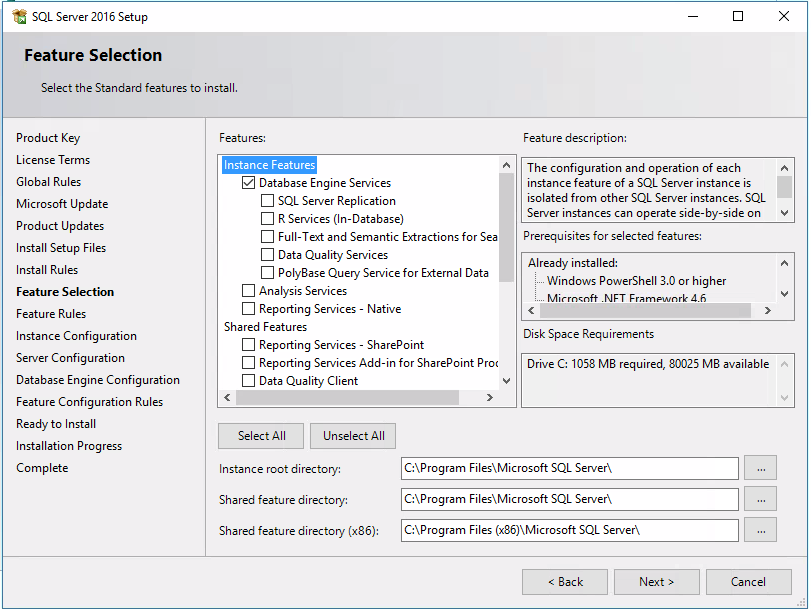811x609 pixels.
Task: Proceed with the Next button
Action: coord(656,582)
